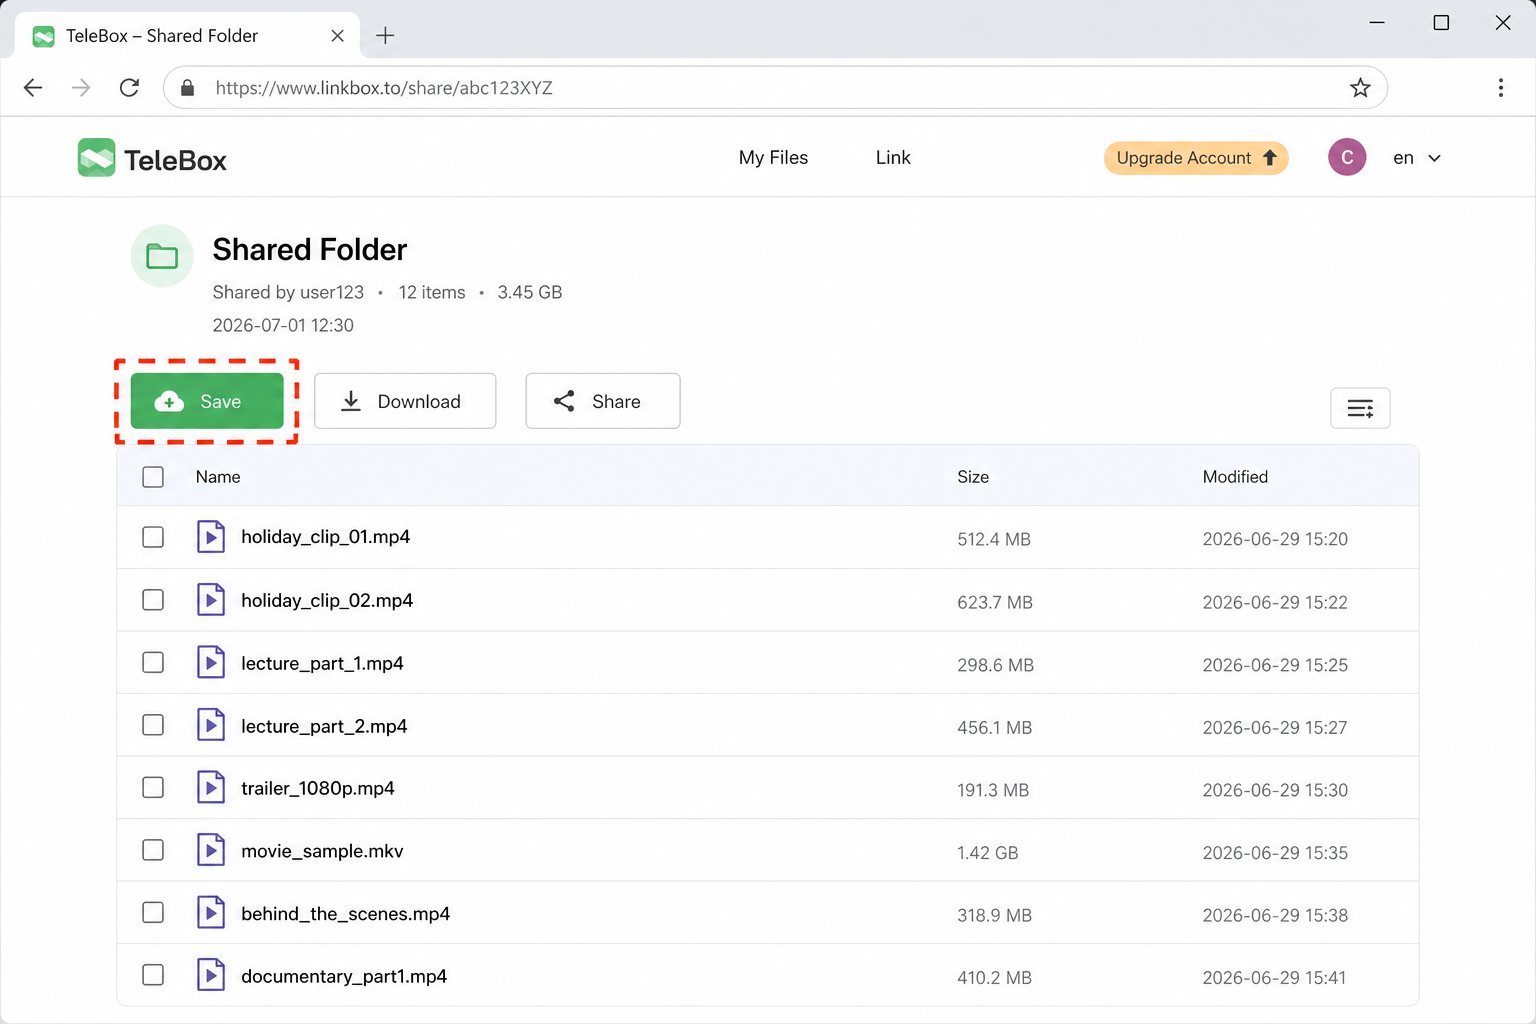Check the lecture_part_1.mp4 checkbox
Viewport: 1536px width, 1024px height.
coord(153,662)
